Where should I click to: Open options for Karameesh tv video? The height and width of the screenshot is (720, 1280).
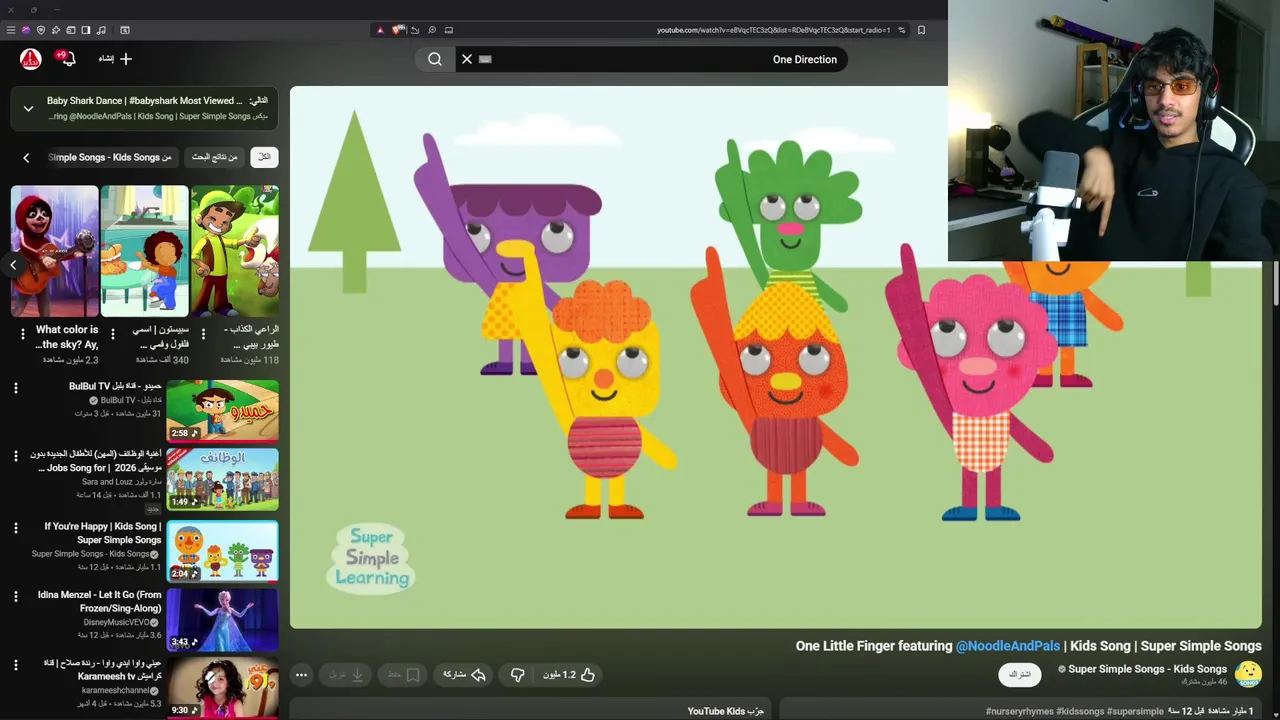[15, 664]
